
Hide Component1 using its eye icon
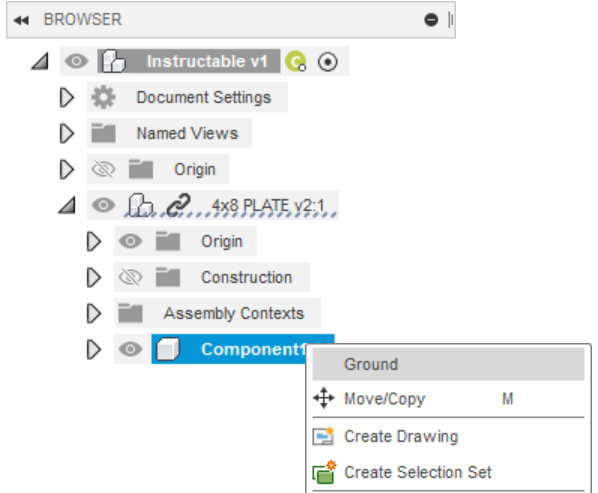click(x=130, y=349)
